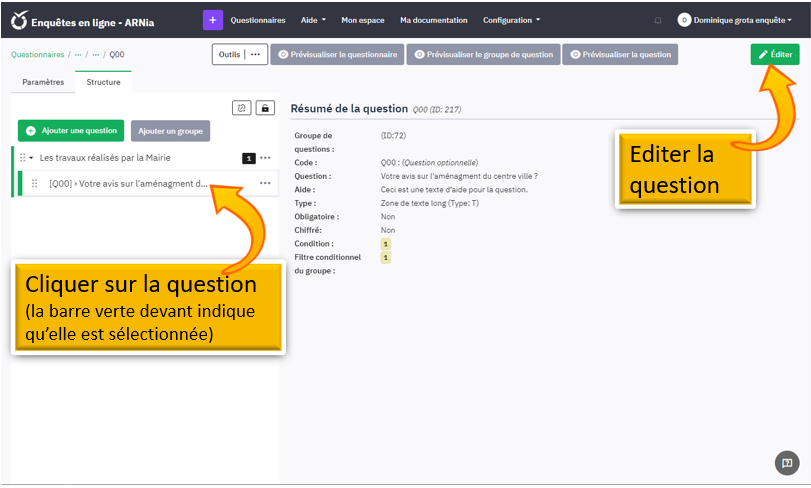Click the collapse/refresh icon above question list
Viewport: 811px width, 488px height.
pos(241,108)
